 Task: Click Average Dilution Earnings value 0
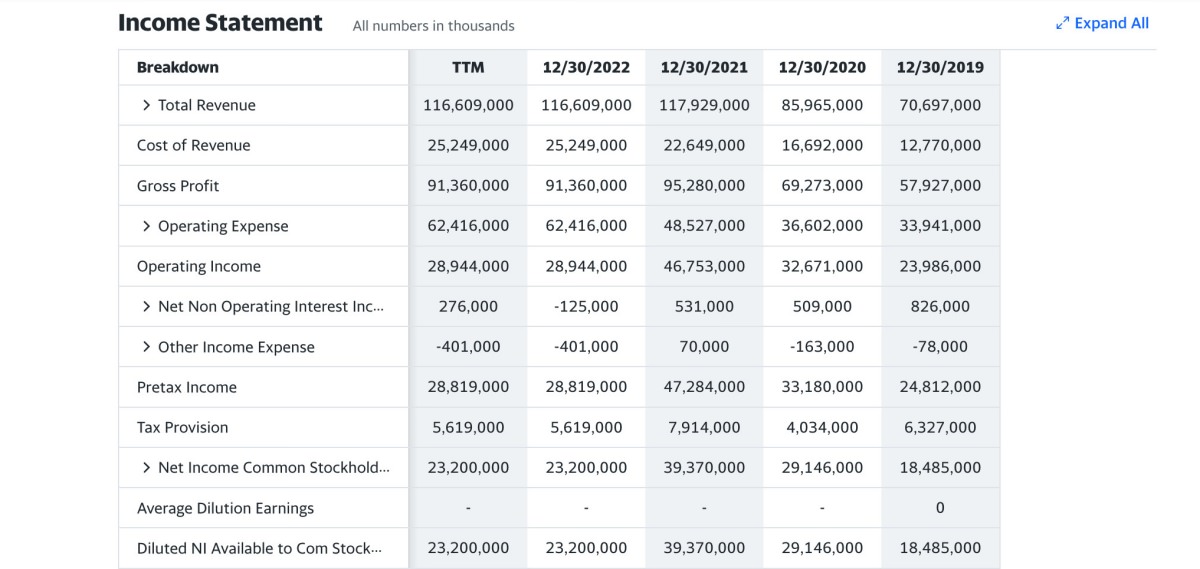click(940, 508)
